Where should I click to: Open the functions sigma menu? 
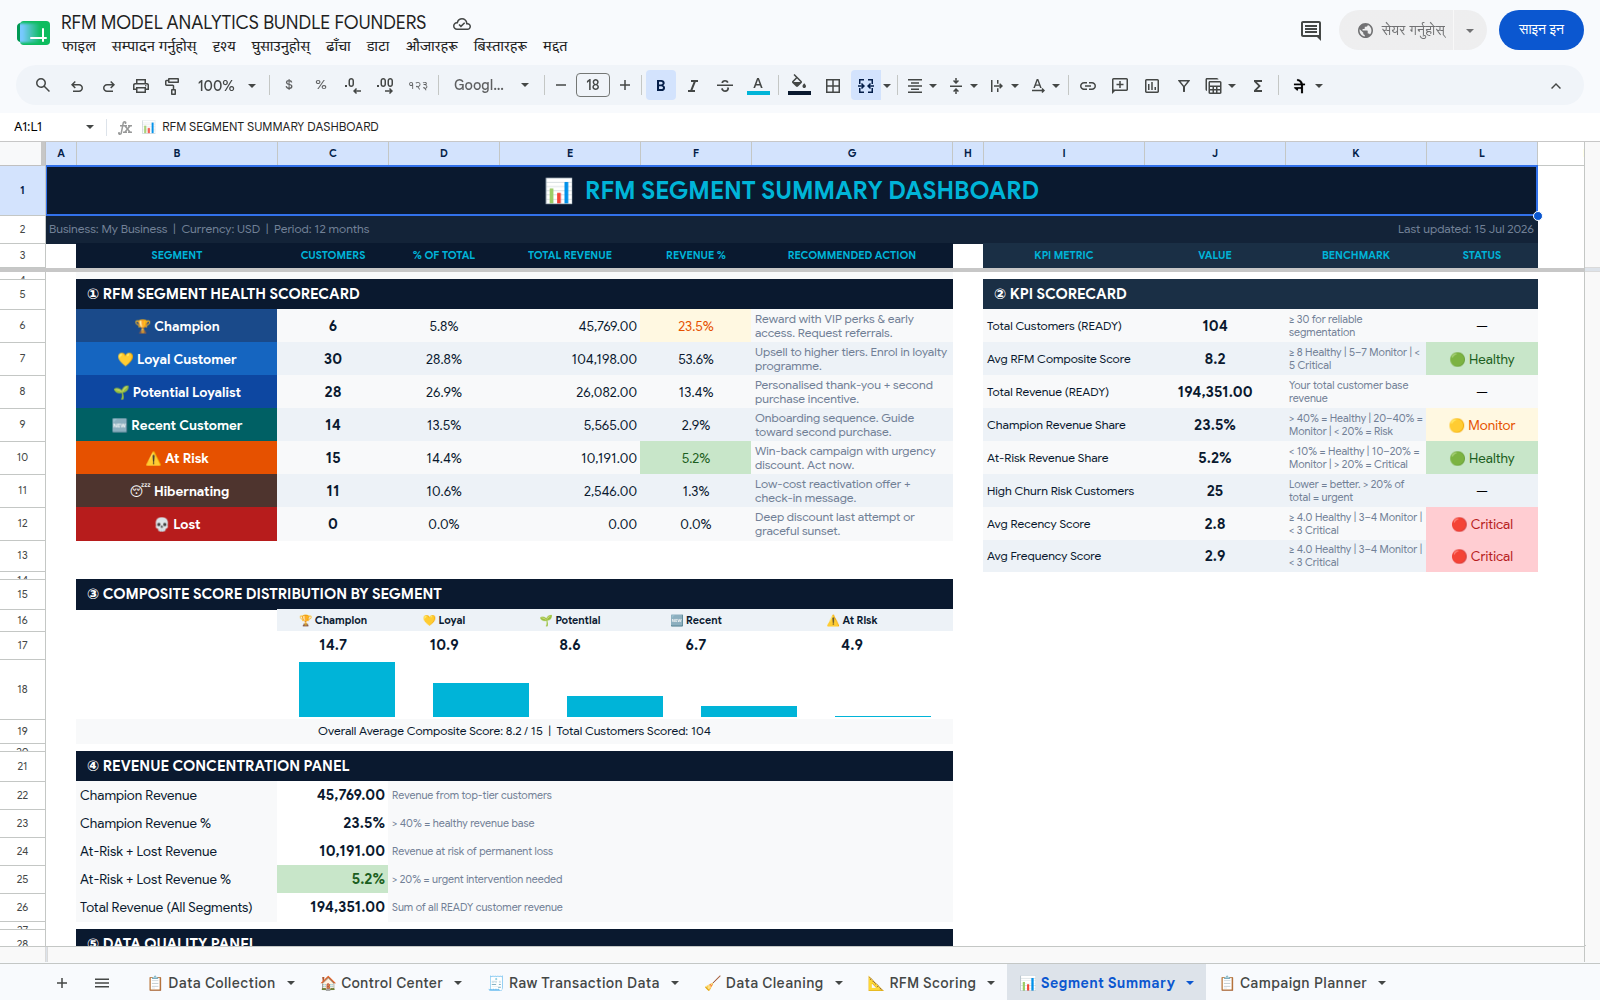coord(1258,86)
